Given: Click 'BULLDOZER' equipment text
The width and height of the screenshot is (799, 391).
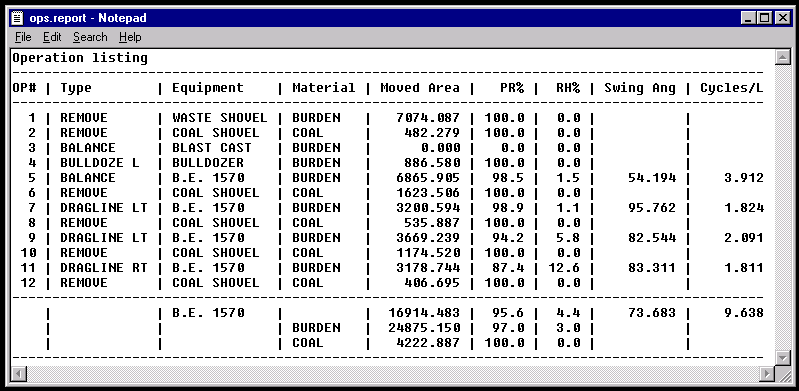Looking at the screenshot, I should (208, 163).
